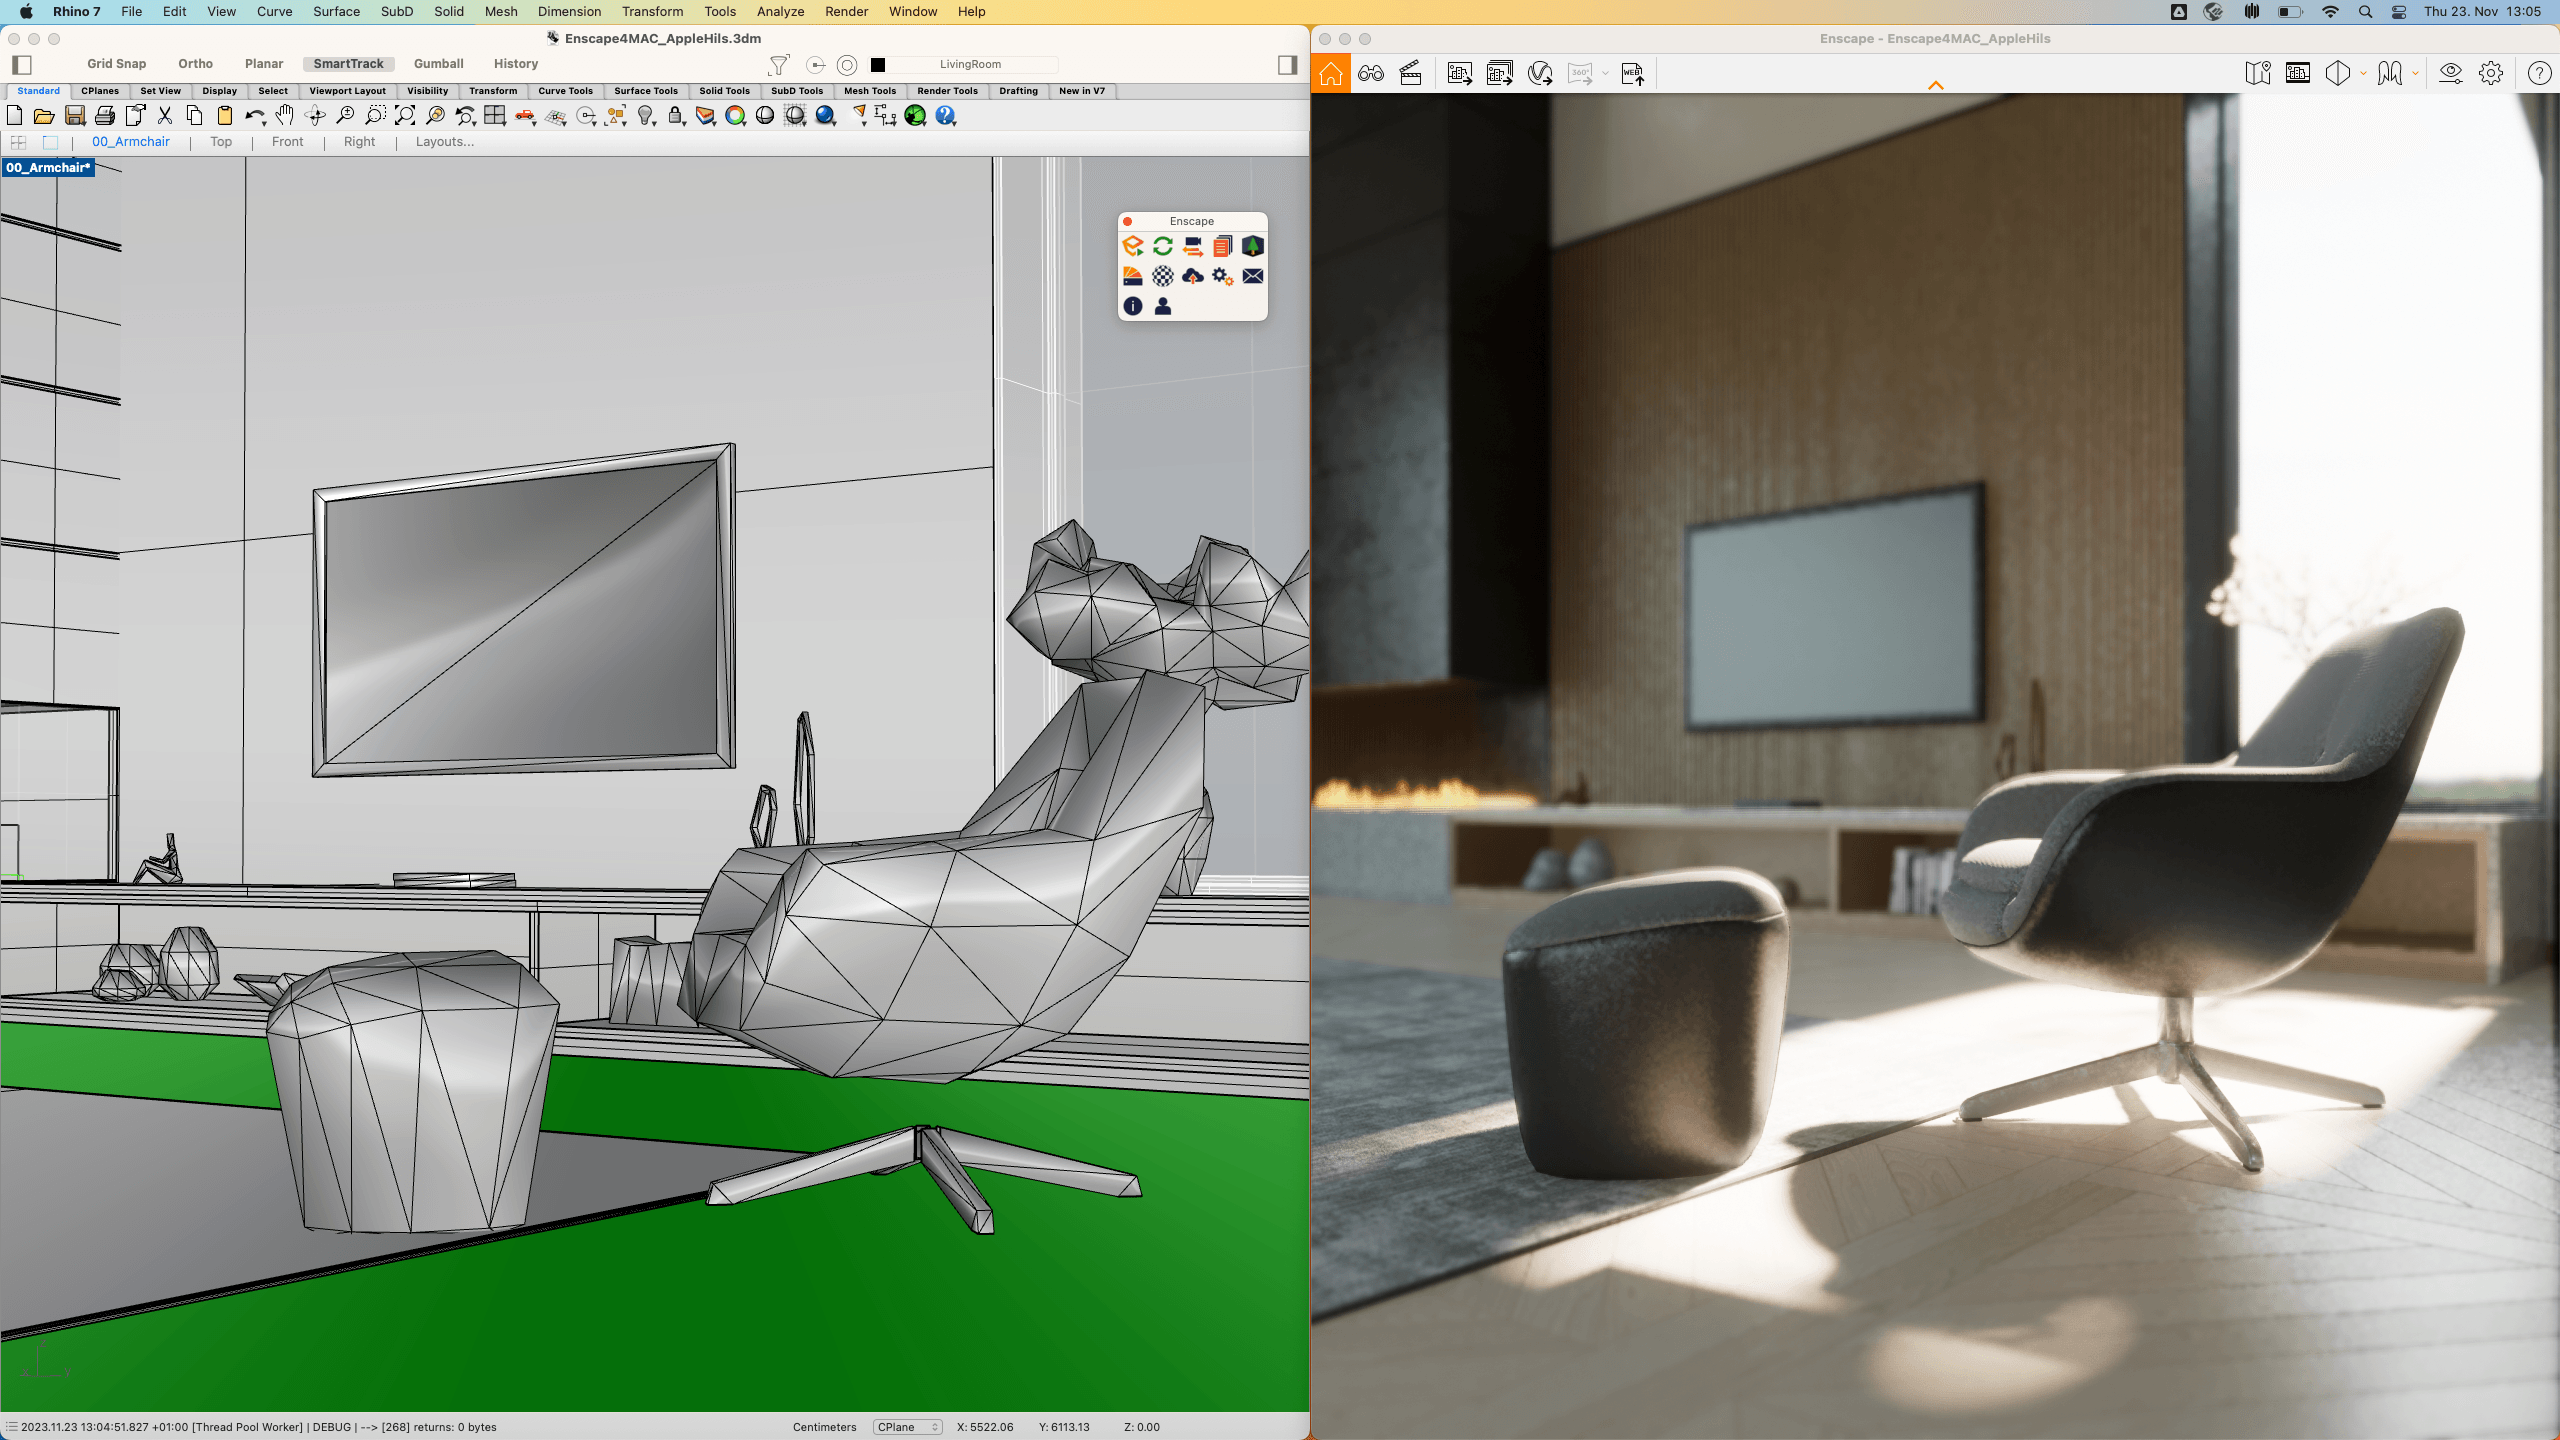Toggle Ortho mode on

click(195, 63)
